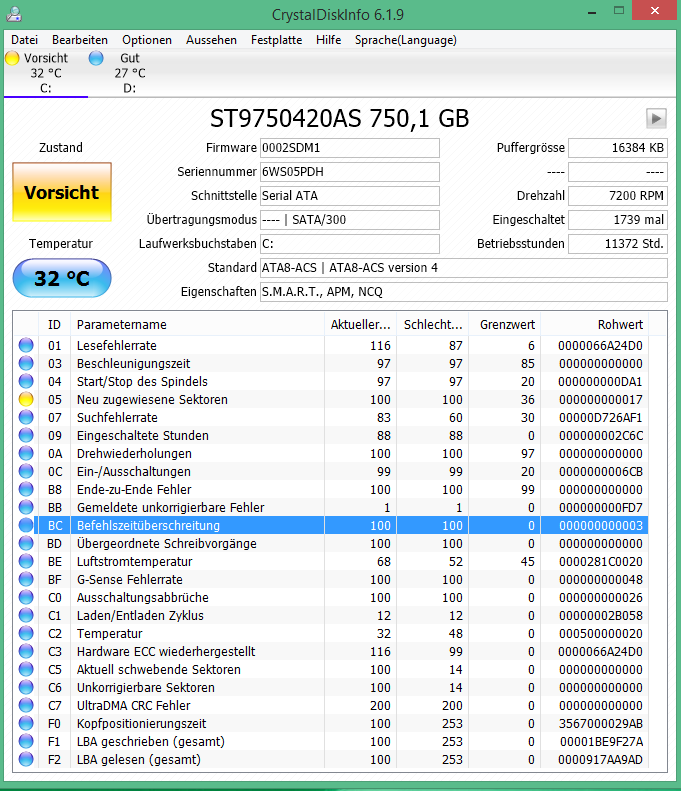Select the Ende-zu-Ende Fehler row
The width and height of the screenshot is (681, 791).
click(x=332, y=489)
